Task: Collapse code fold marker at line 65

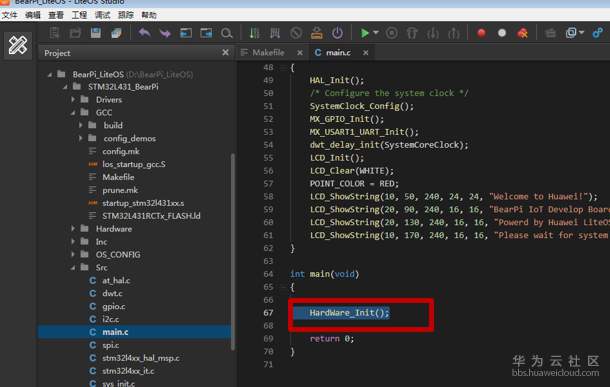Action: pyautogui.click(x=283, y=287)
